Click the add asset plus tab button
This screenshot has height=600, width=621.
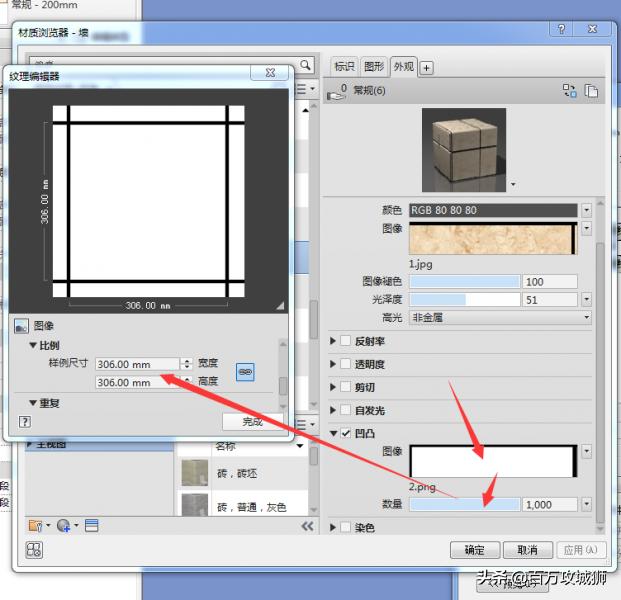tap(426, 68)
